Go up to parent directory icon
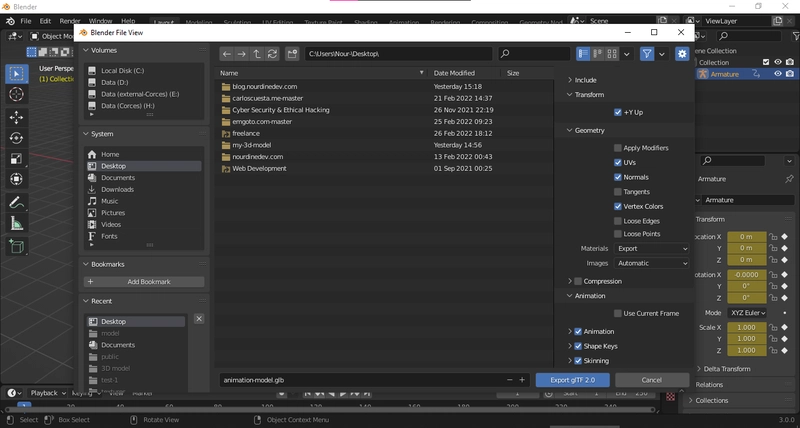This screenshot has height=428, width=800. tap(257, 54)
